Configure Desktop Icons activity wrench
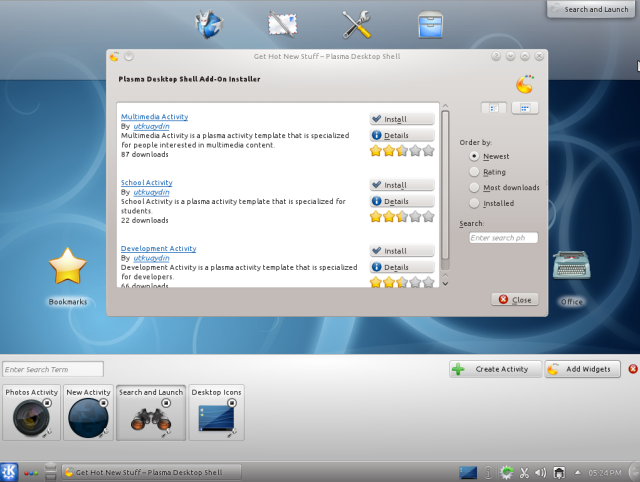The width and height of the screenshot is (640, 482). coord(232,432)
